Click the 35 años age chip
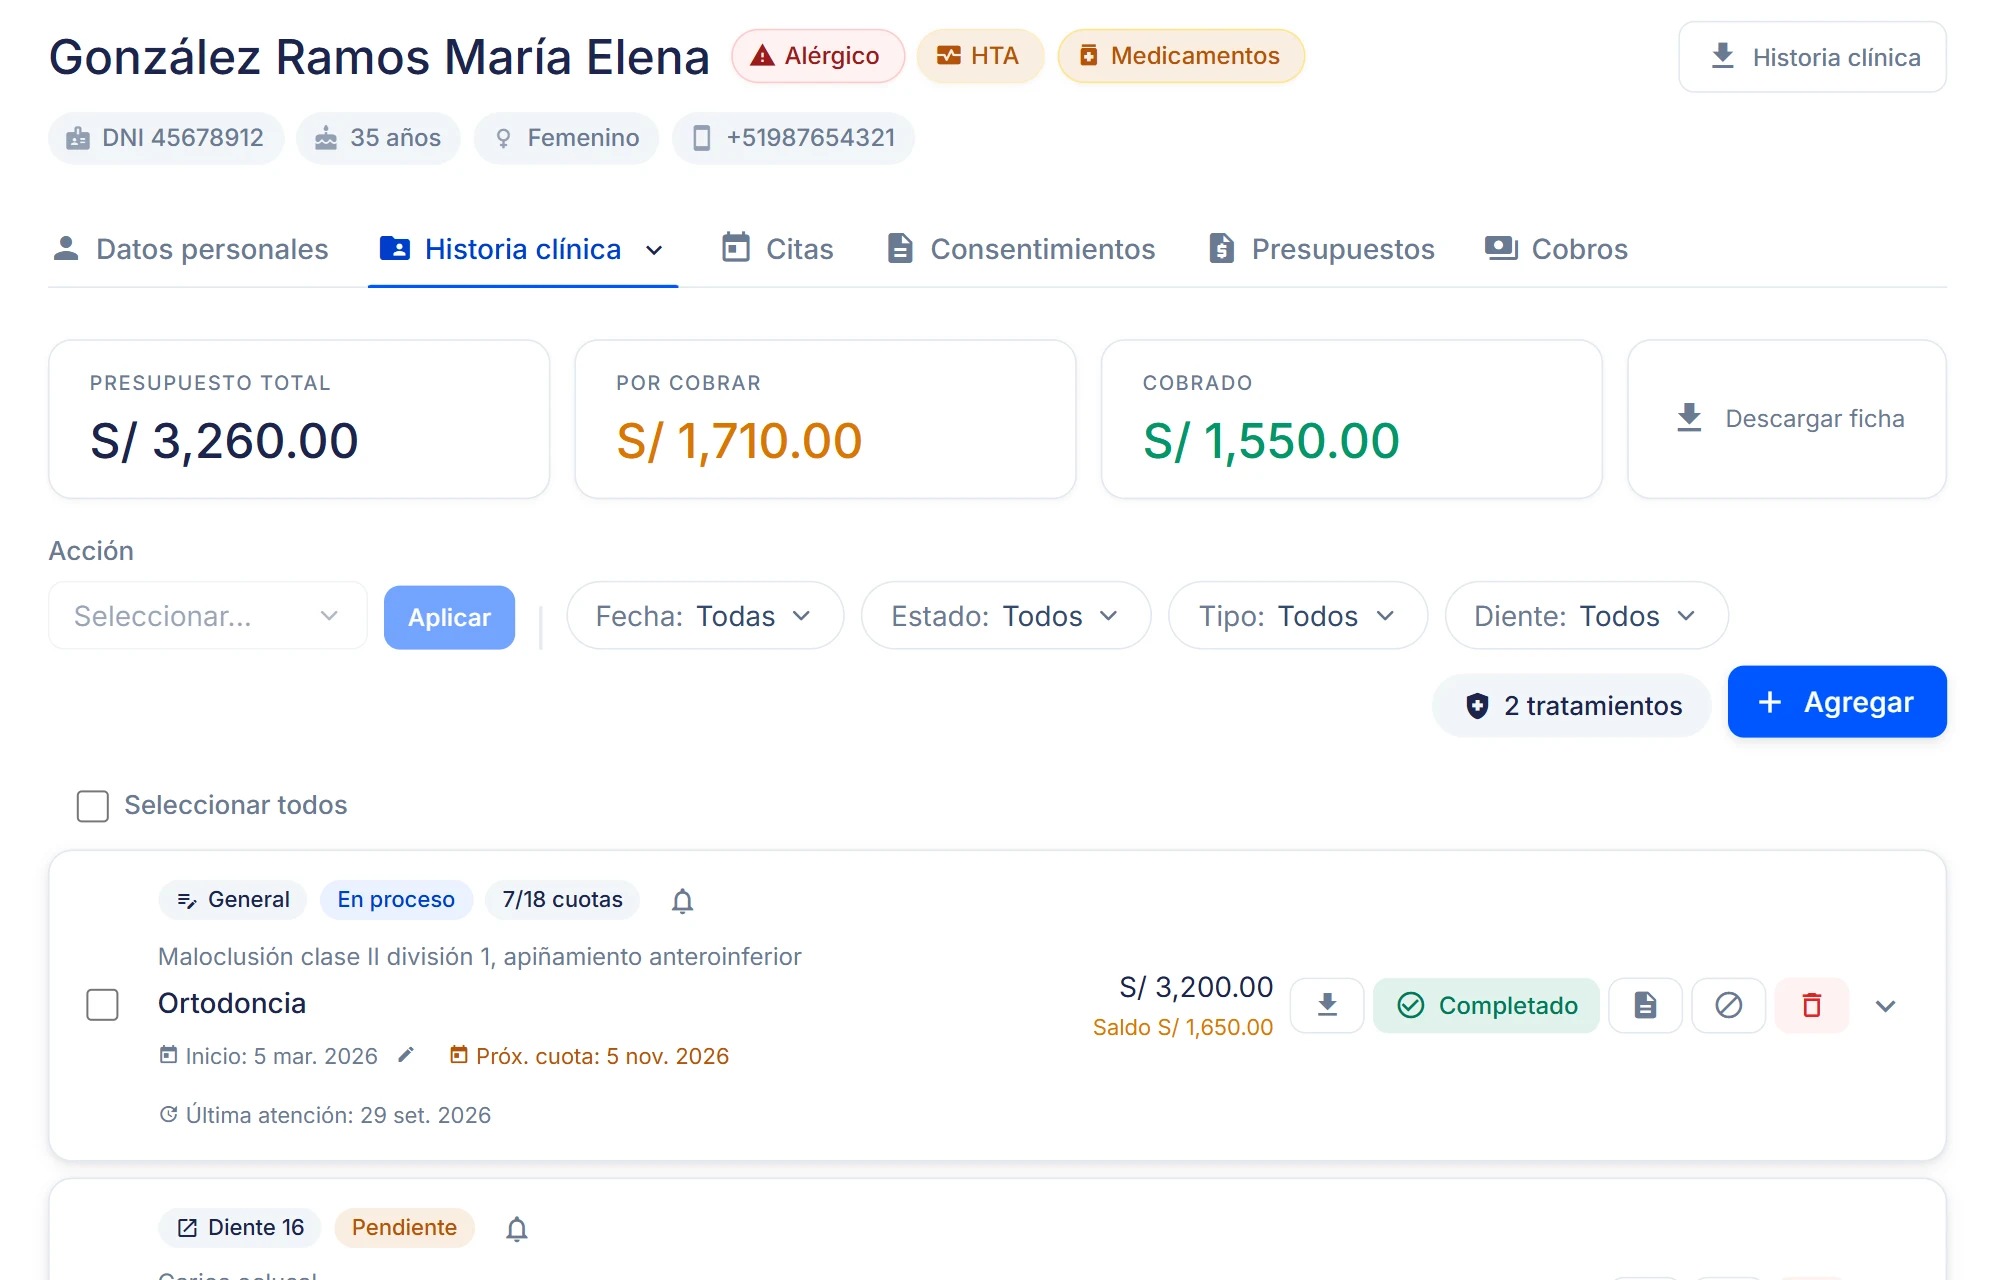This screenshot has width=2000, height=1280. click(378, 138)
